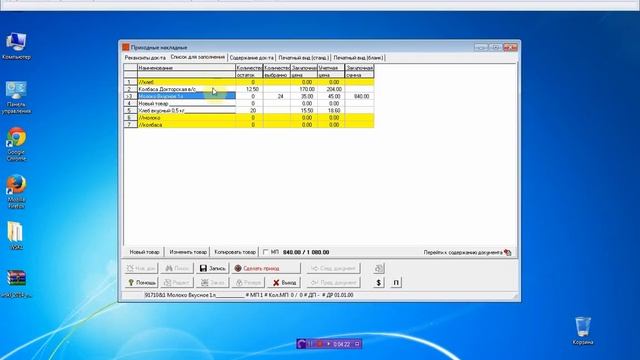Image resolution: width=640 pixels, height=360 pixels.
Task: Click the Нов. док button
Action: [x=141, y=268]
